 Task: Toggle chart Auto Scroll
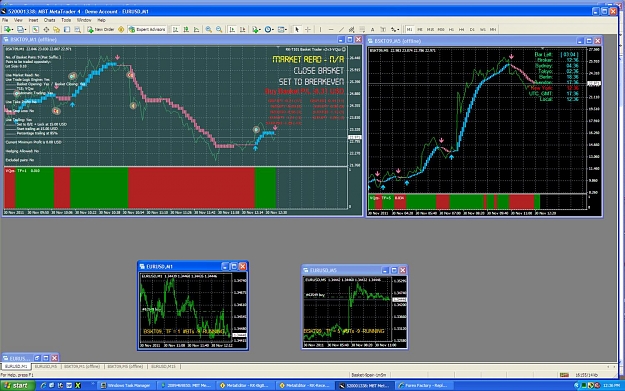click(x=232, y=29)
